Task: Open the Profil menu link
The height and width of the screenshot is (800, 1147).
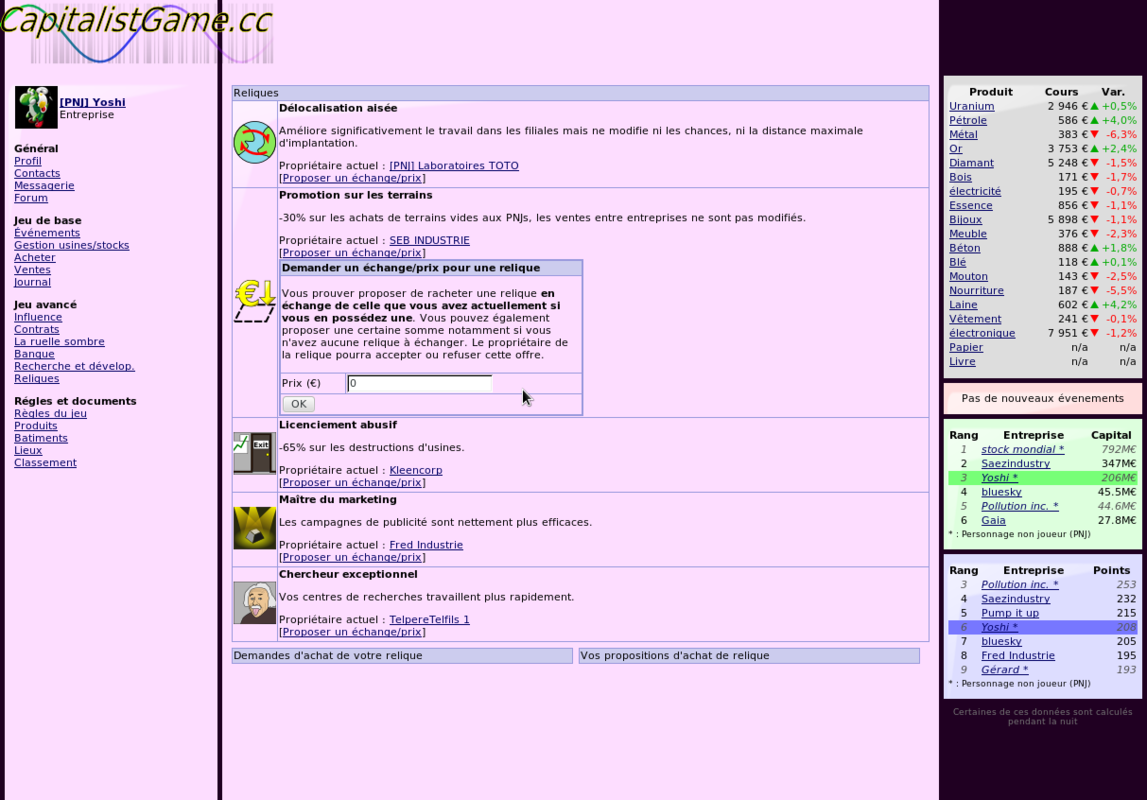Action: point(28,161)
